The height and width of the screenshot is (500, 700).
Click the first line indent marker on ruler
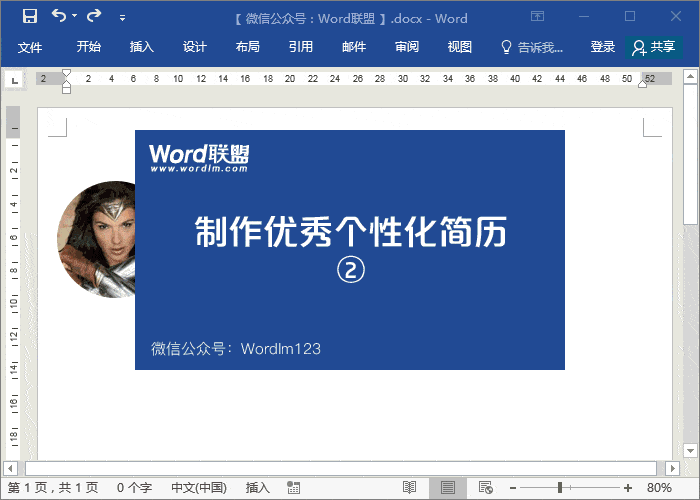[67, 74]
